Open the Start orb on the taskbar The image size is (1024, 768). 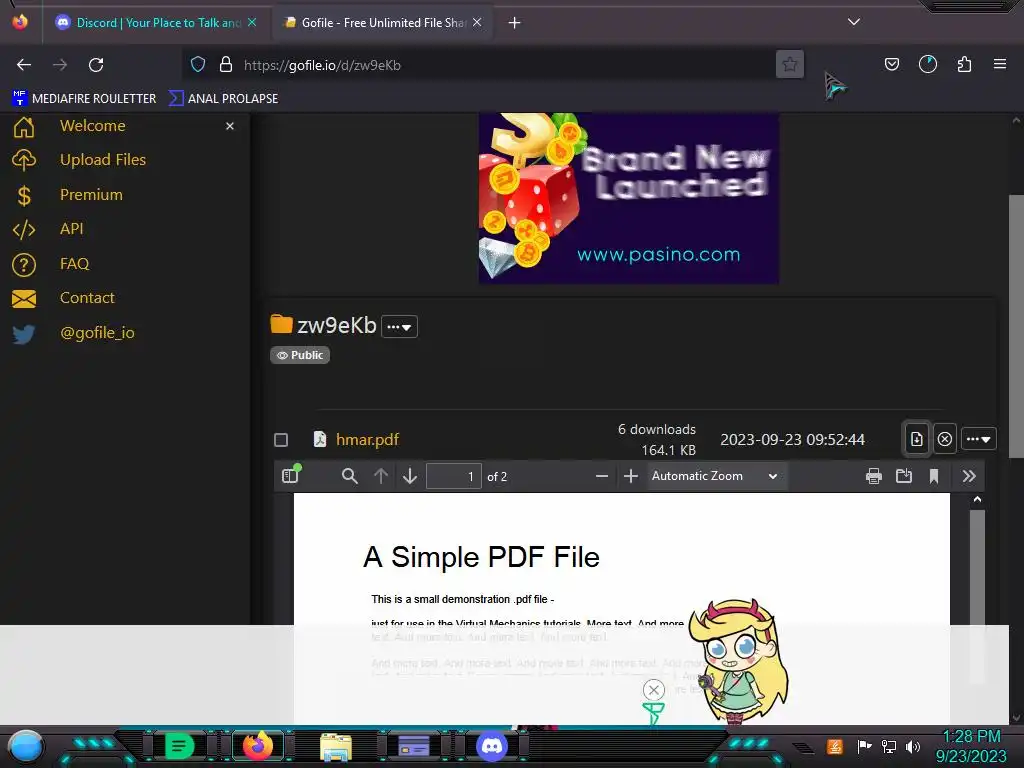coord(26,746)
